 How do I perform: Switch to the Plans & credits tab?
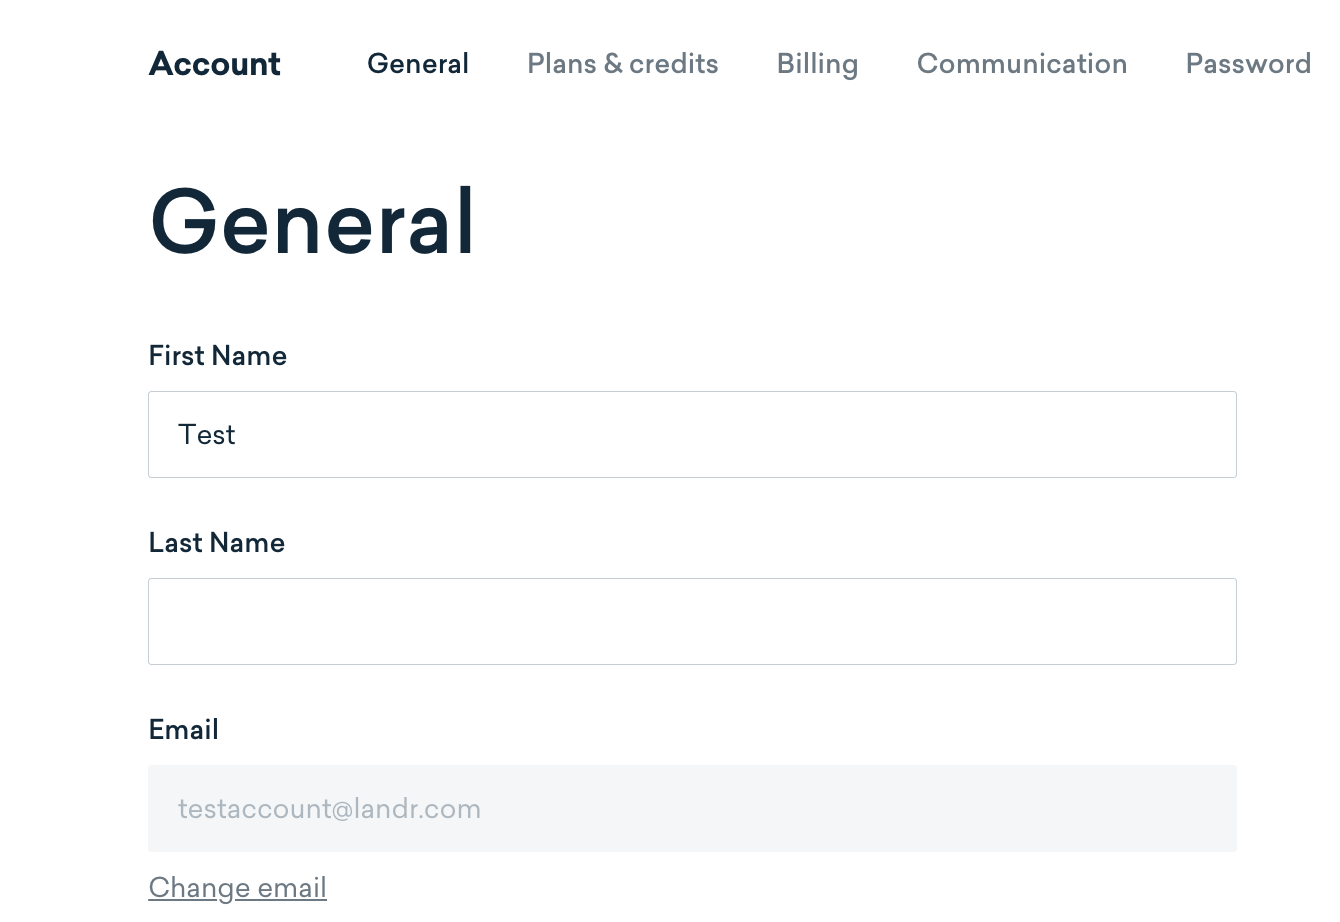(x=622, y=64)
